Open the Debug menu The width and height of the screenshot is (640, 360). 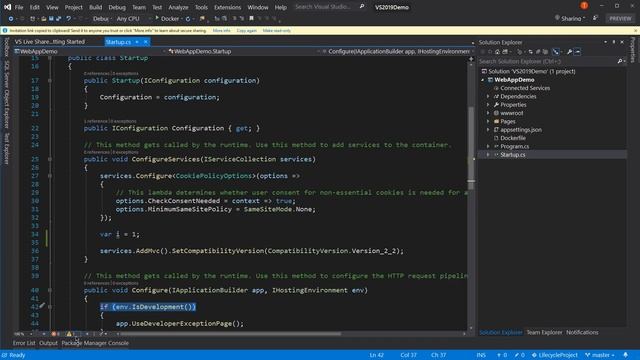click(117, 7)
